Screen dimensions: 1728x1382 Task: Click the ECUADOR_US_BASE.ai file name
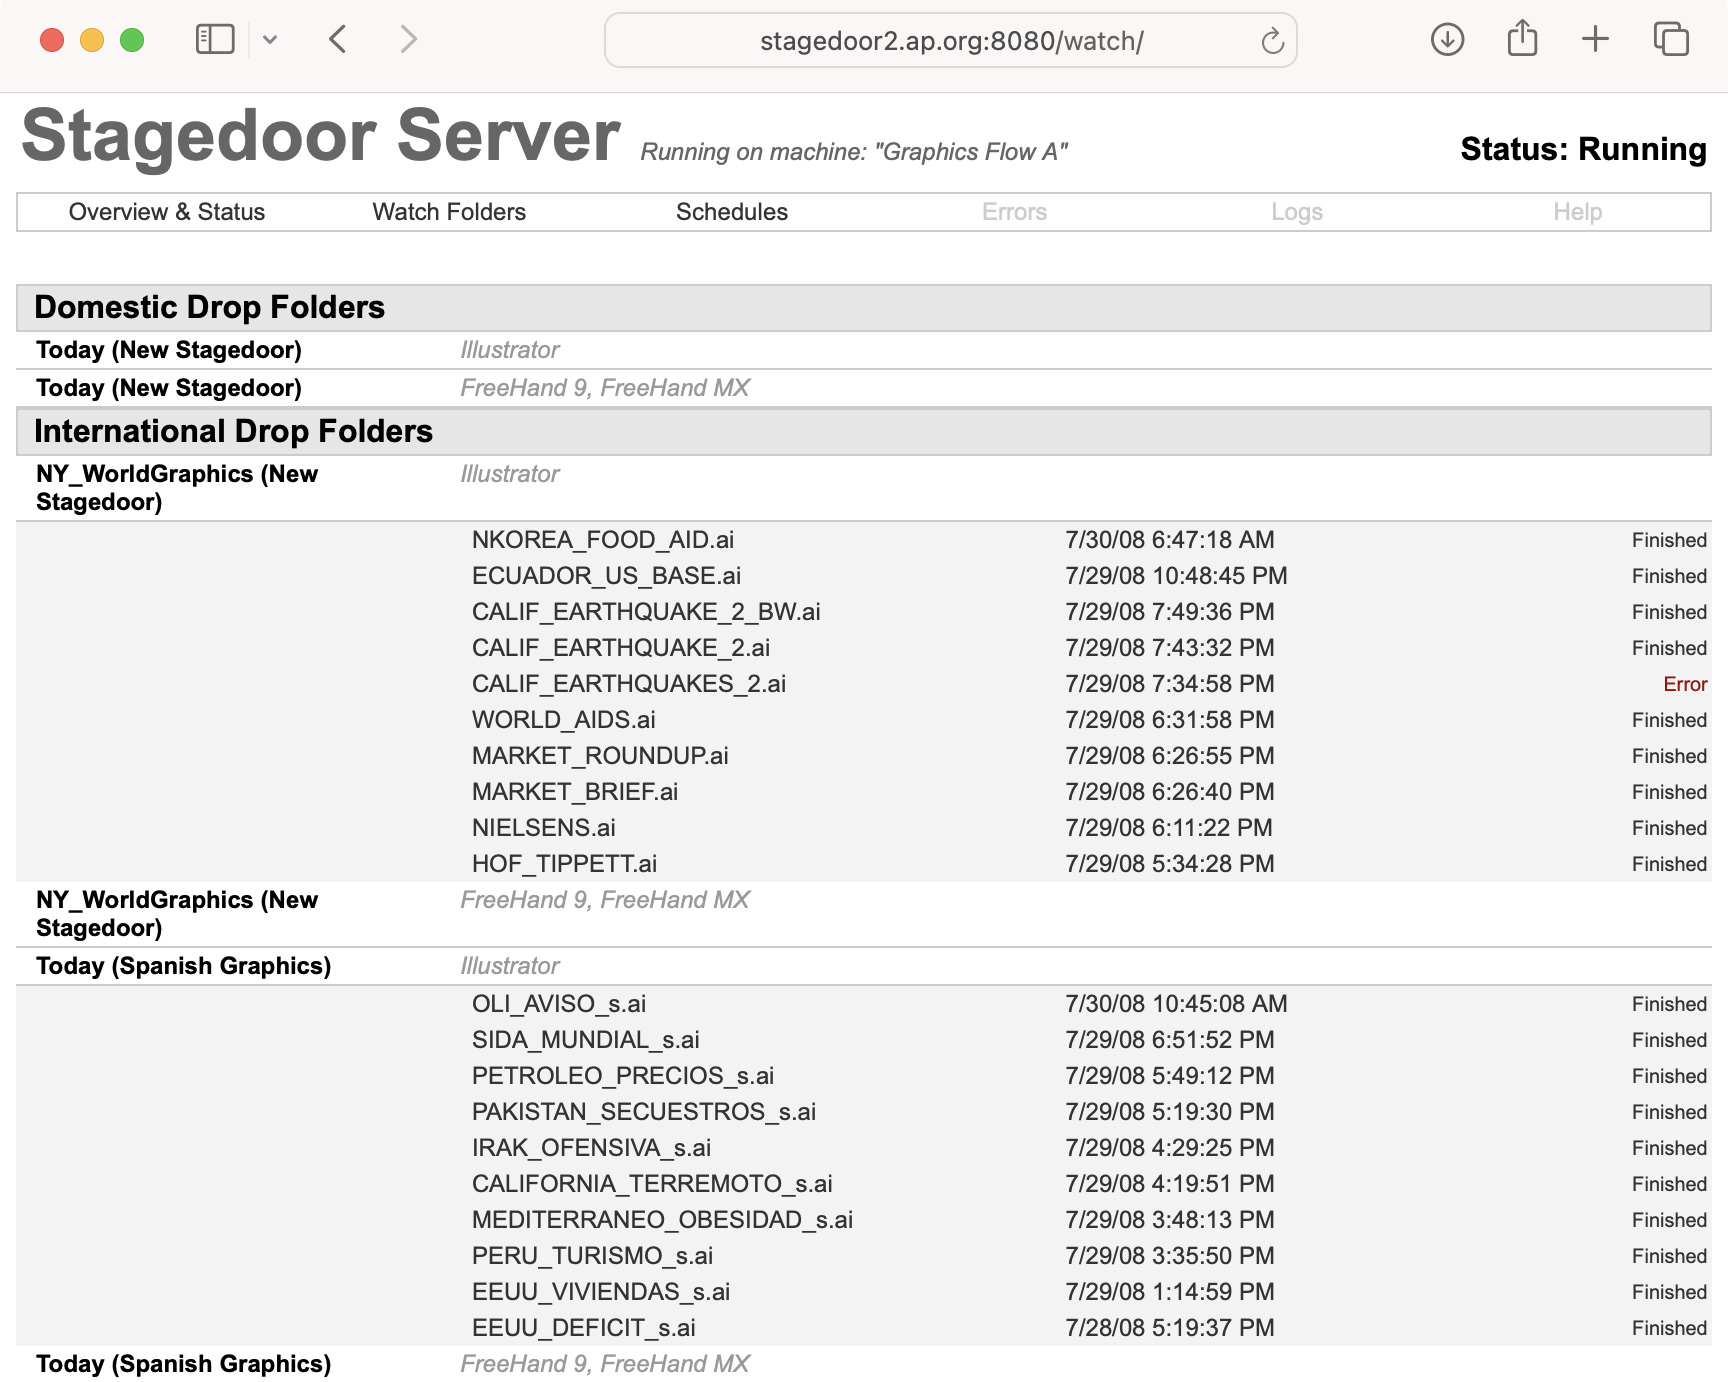click(x=606, y=576)
